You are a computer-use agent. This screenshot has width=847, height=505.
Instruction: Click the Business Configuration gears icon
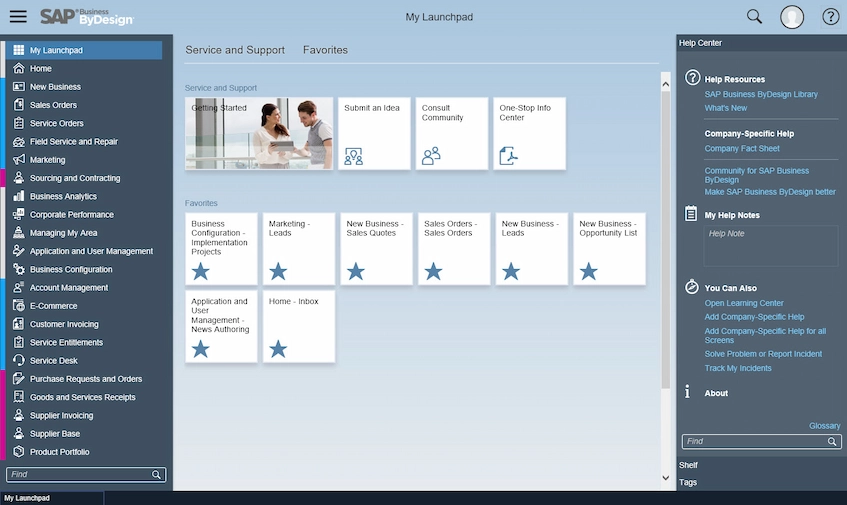[x=18, y=269]
